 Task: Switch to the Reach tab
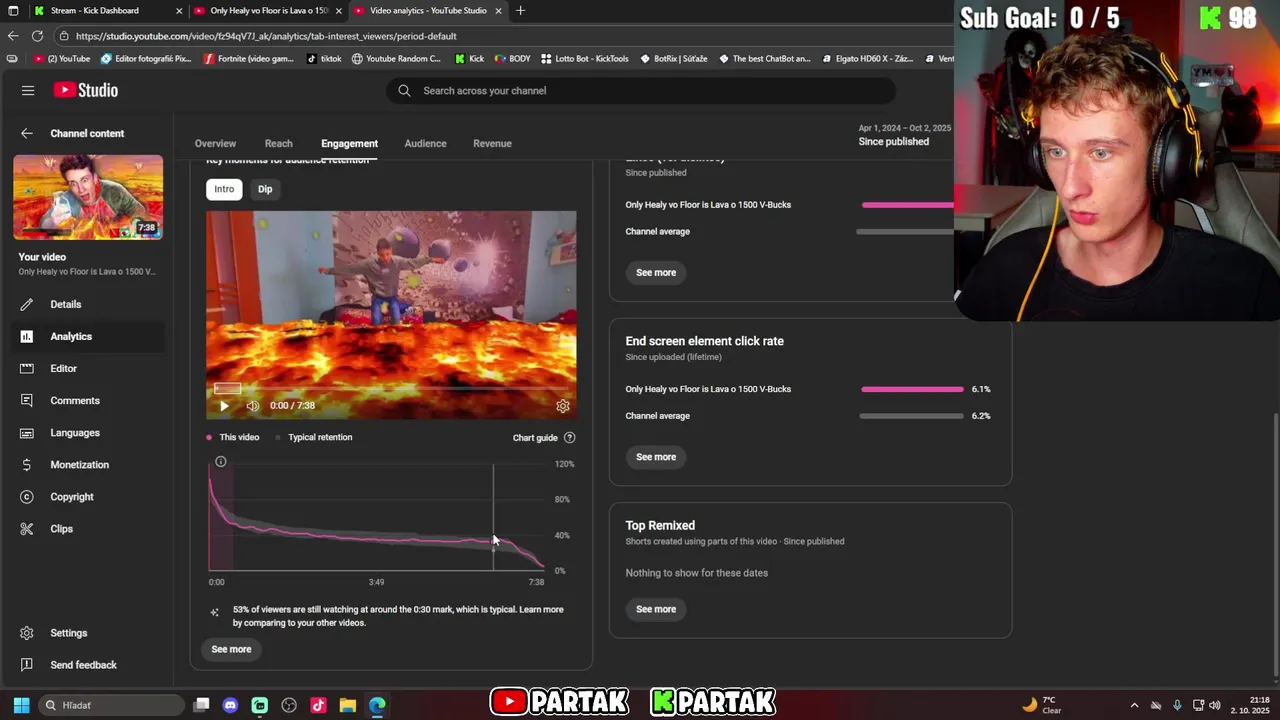tap(279, 143)
